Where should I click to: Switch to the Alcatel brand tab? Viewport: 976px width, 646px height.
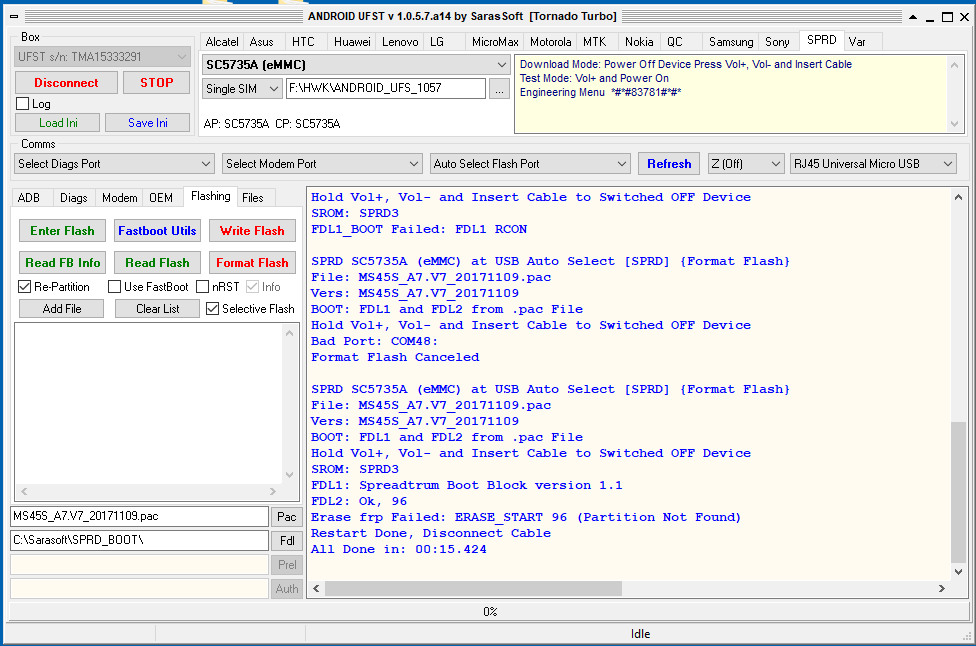point(222,42)
